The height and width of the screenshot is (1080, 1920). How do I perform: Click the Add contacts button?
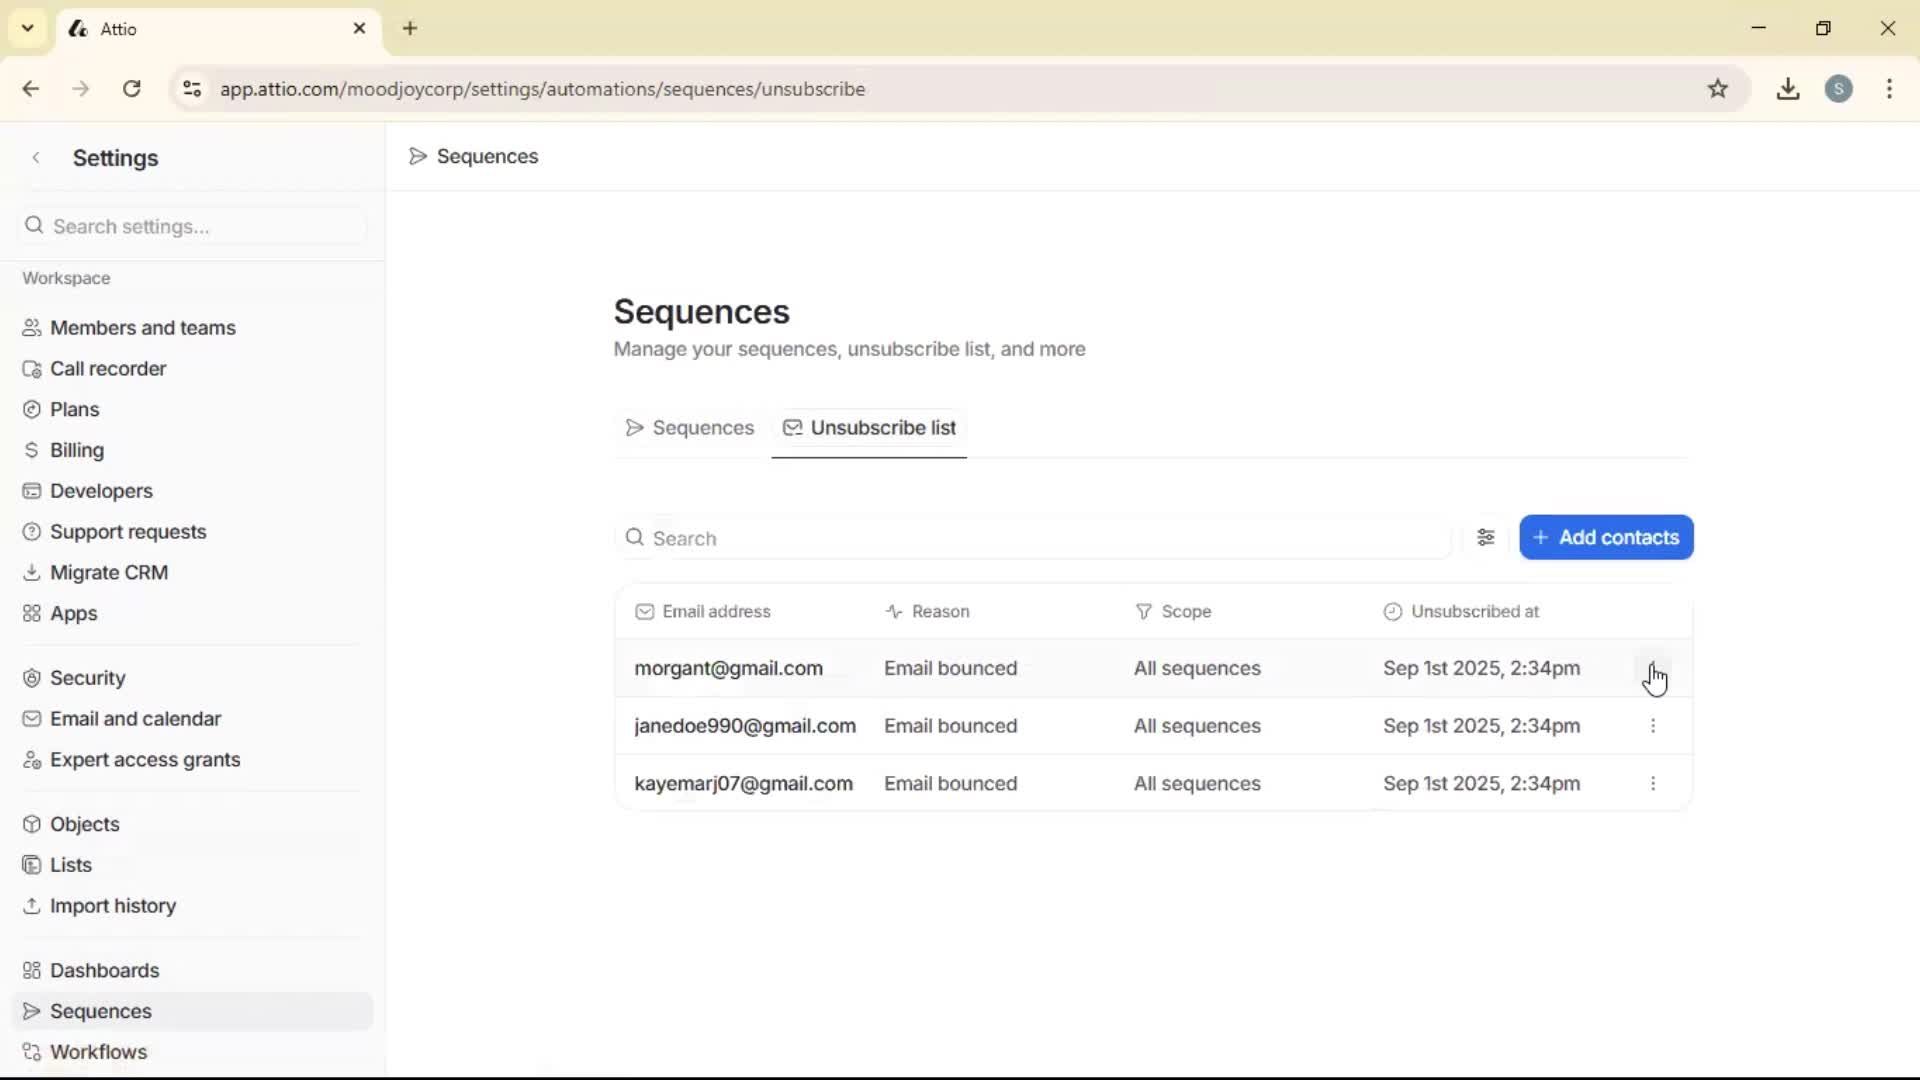point(1606,537)
